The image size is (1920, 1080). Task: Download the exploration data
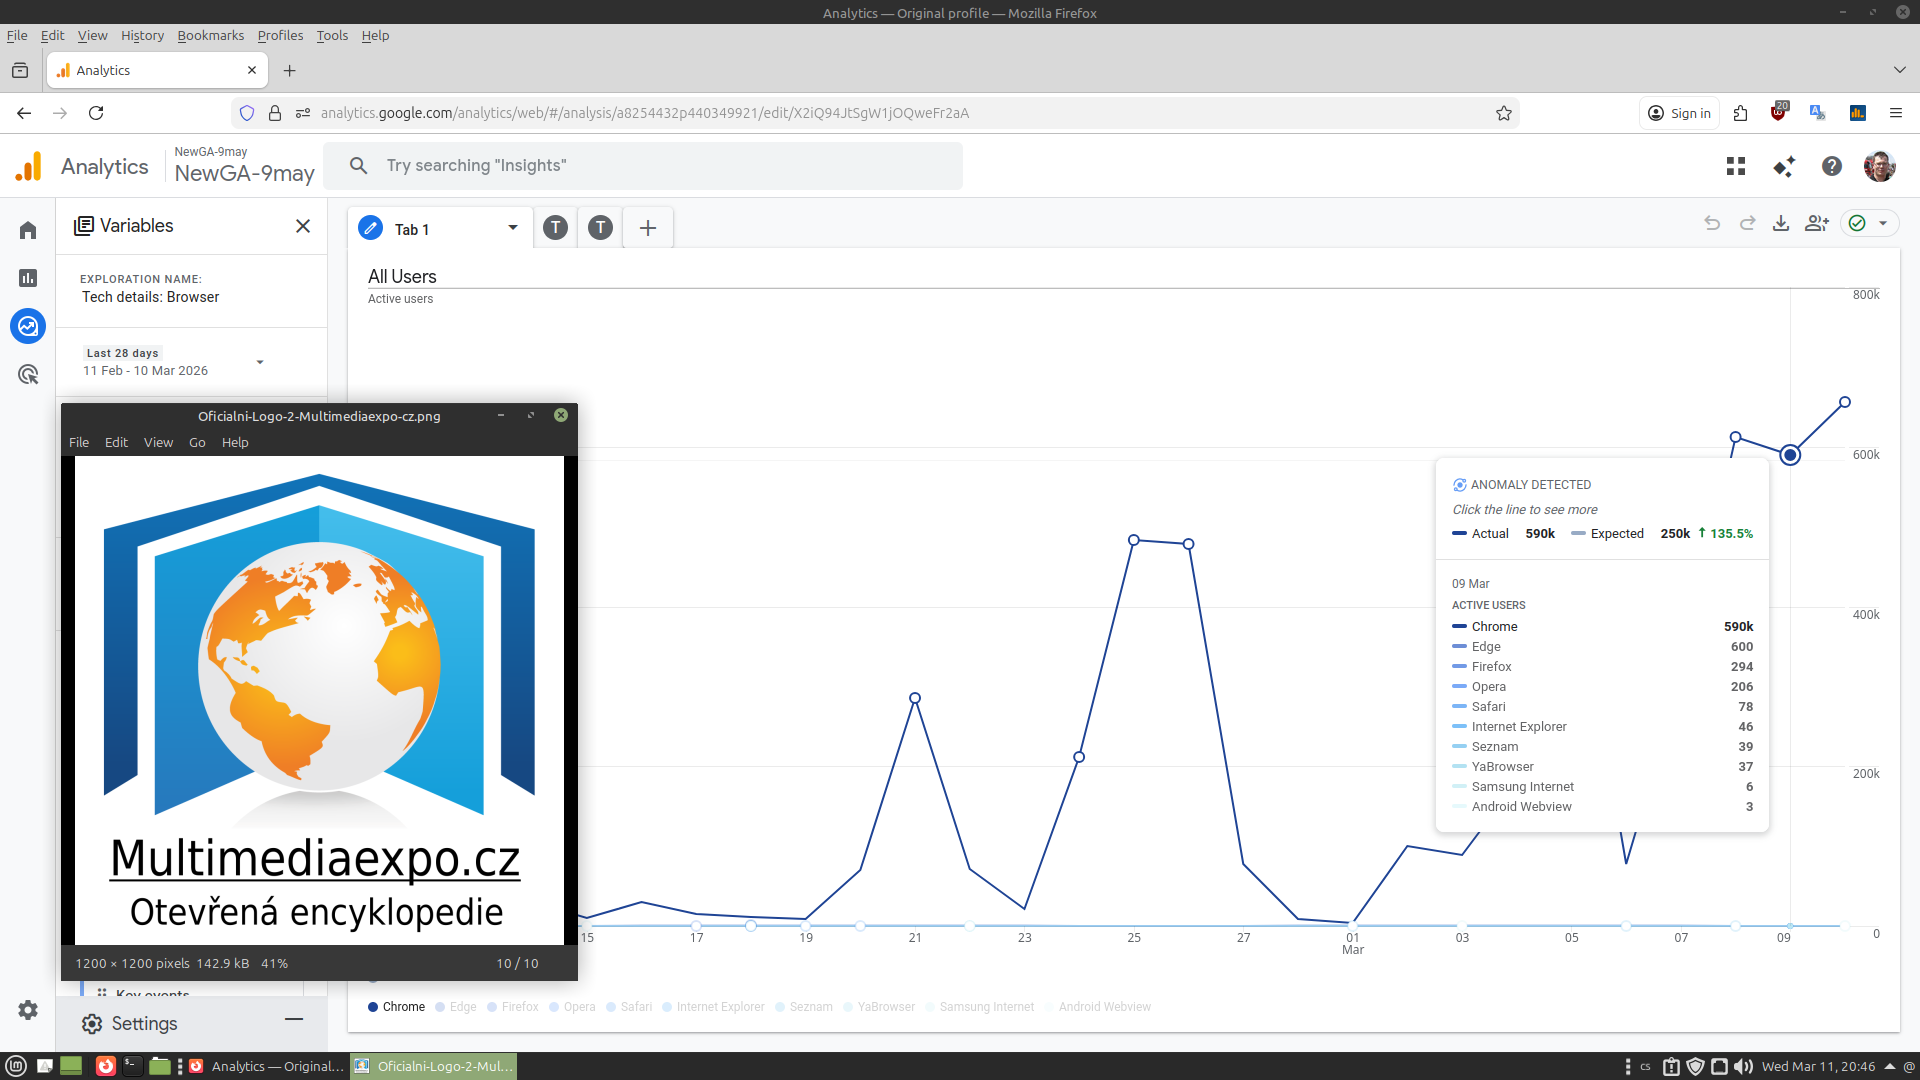click(x=1781, y=223)
